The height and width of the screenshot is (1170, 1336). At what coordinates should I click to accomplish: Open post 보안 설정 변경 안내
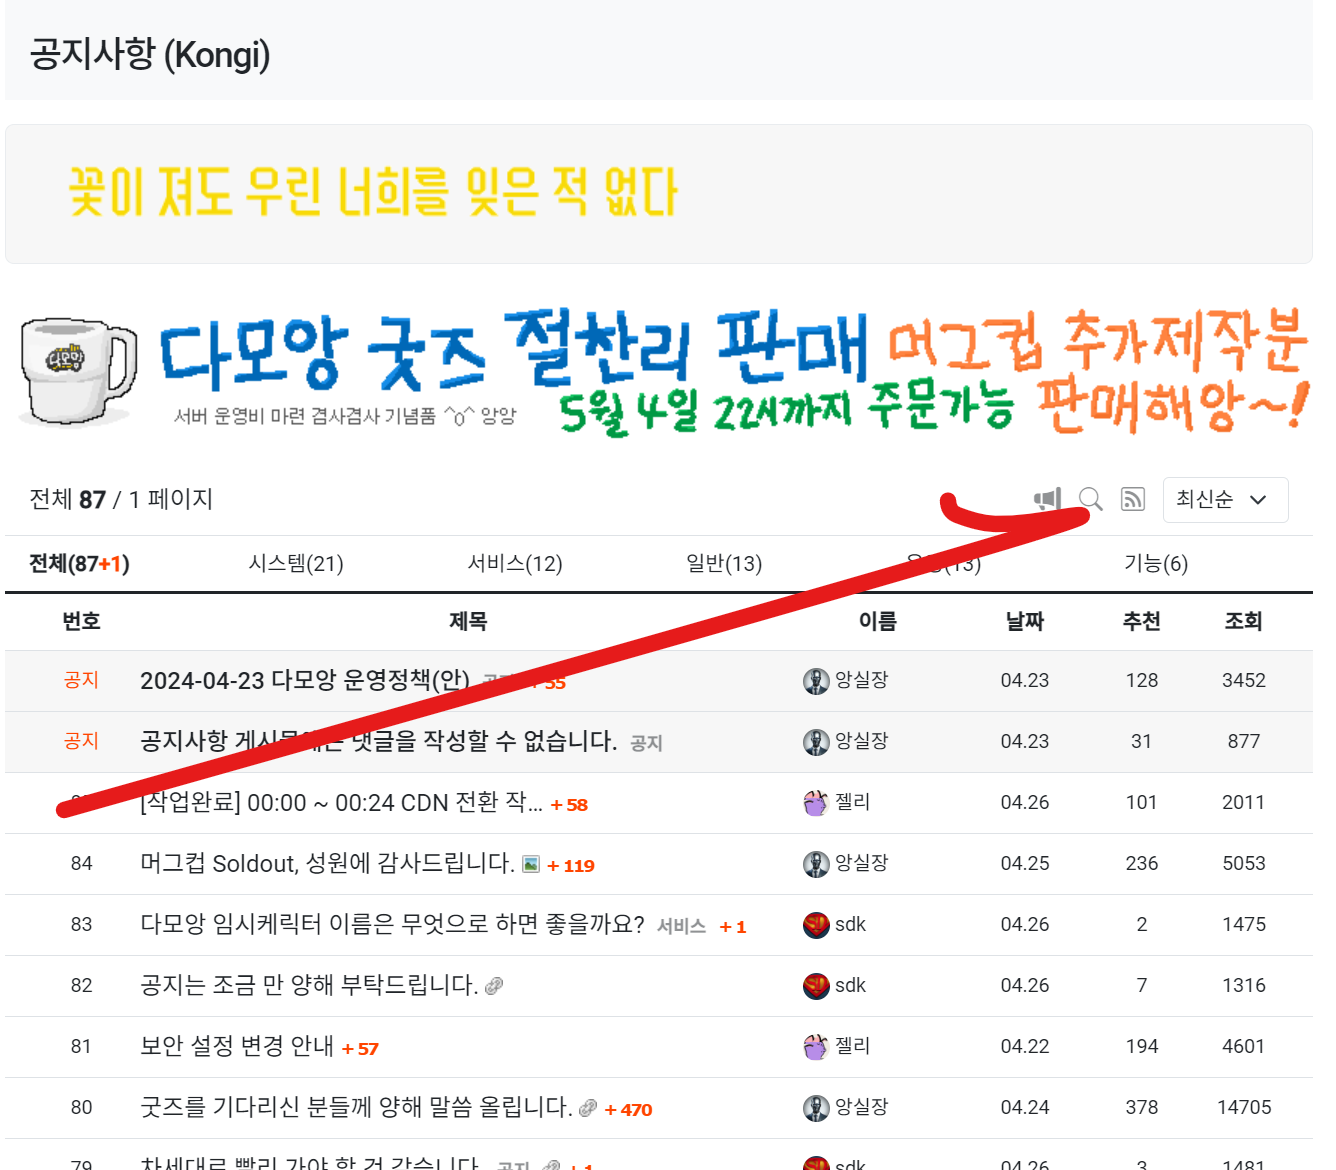(x=237, y=1047)
